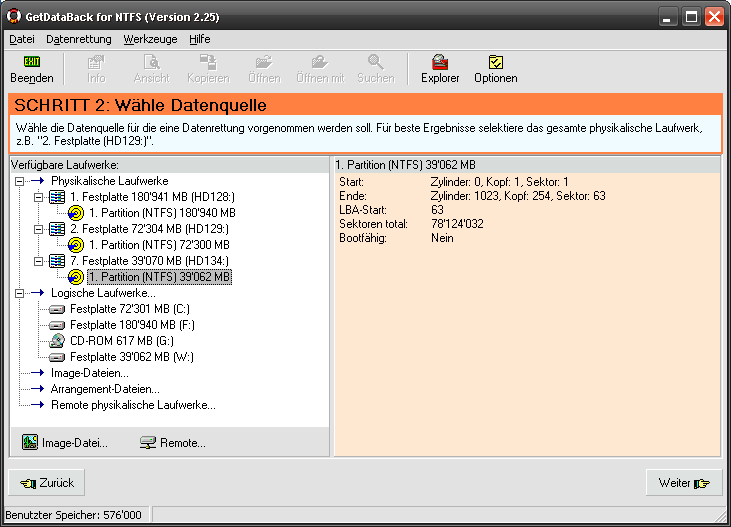Select Remote physikalische Laufwerke... tree entry
The height and width of the screenshot is (527, 731).
tap(133, 405)
